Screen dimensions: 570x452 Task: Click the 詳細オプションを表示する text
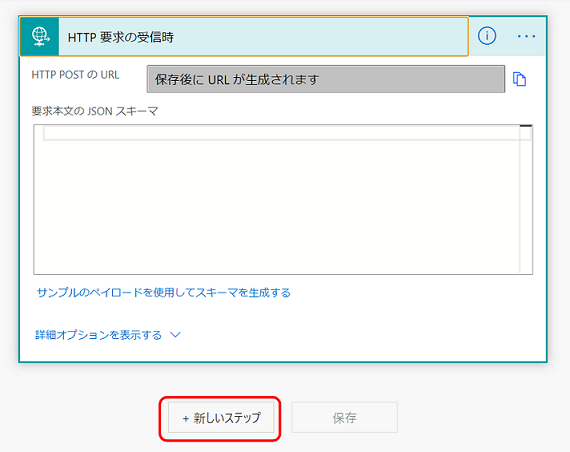[99, 335]
